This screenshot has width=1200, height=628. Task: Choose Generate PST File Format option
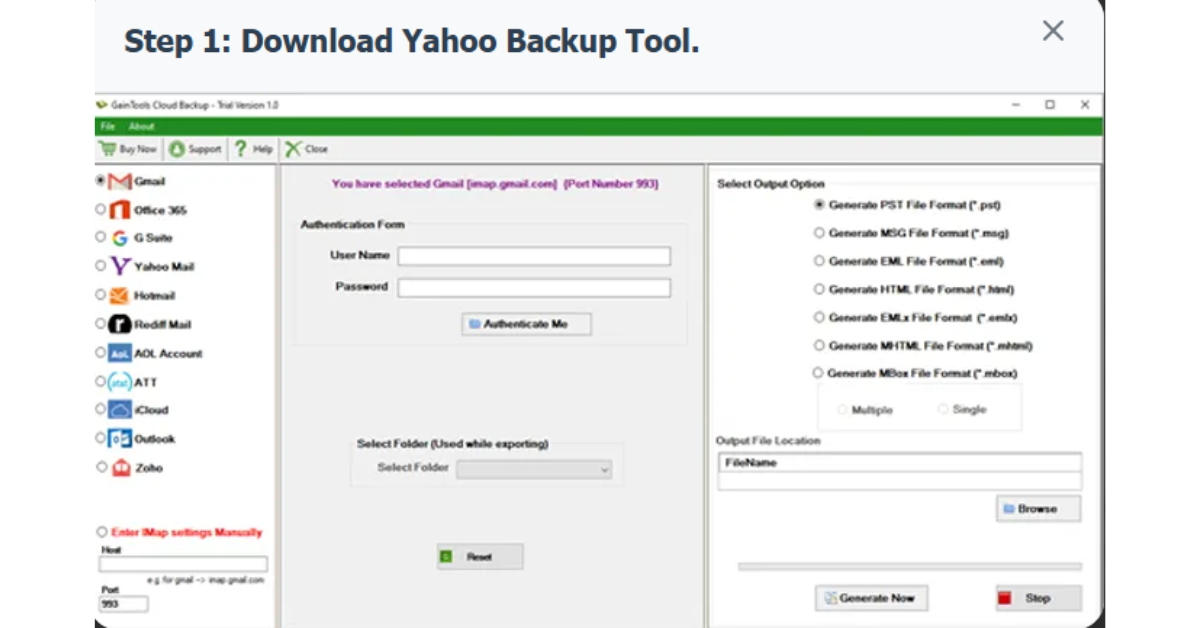[x=819, y=205]
